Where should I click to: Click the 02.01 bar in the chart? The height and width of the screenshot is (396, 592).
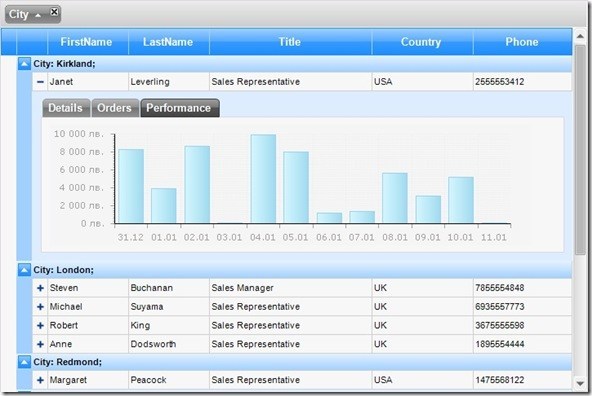click(x=197, y=185)
